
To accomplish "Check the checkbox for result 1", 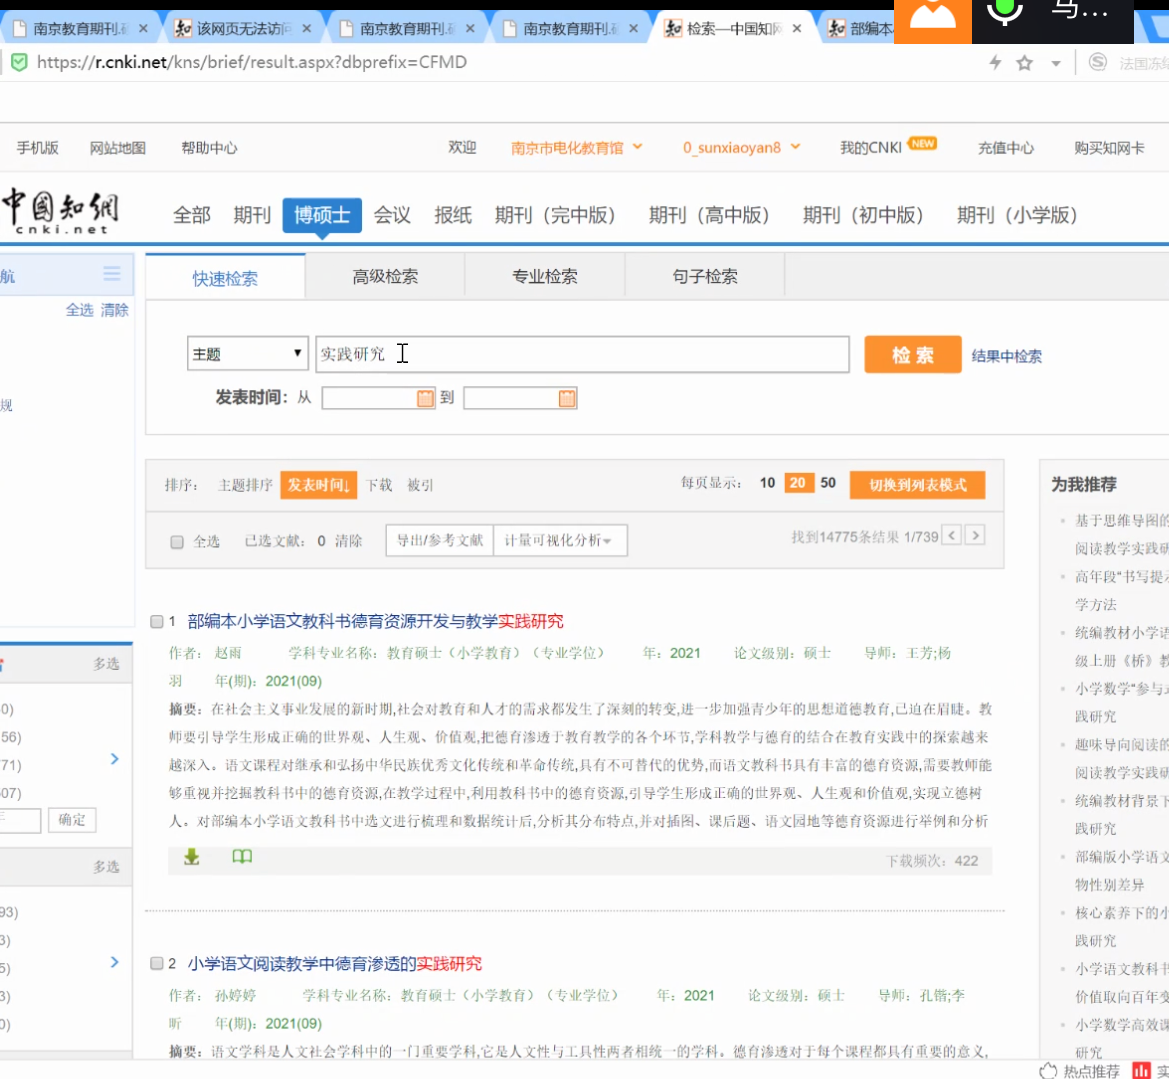I will click(x=157, y=622).
